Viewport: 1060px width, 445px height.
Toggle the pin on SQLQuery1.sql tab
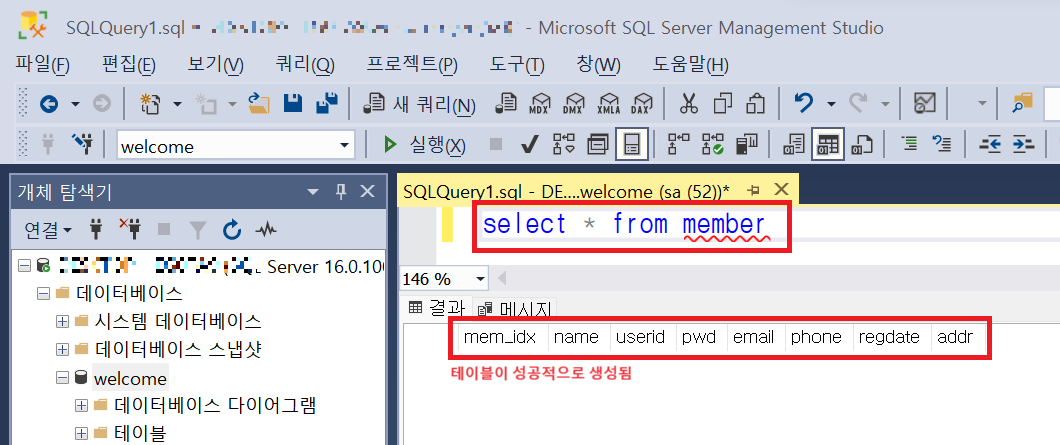tap(755, 189)
